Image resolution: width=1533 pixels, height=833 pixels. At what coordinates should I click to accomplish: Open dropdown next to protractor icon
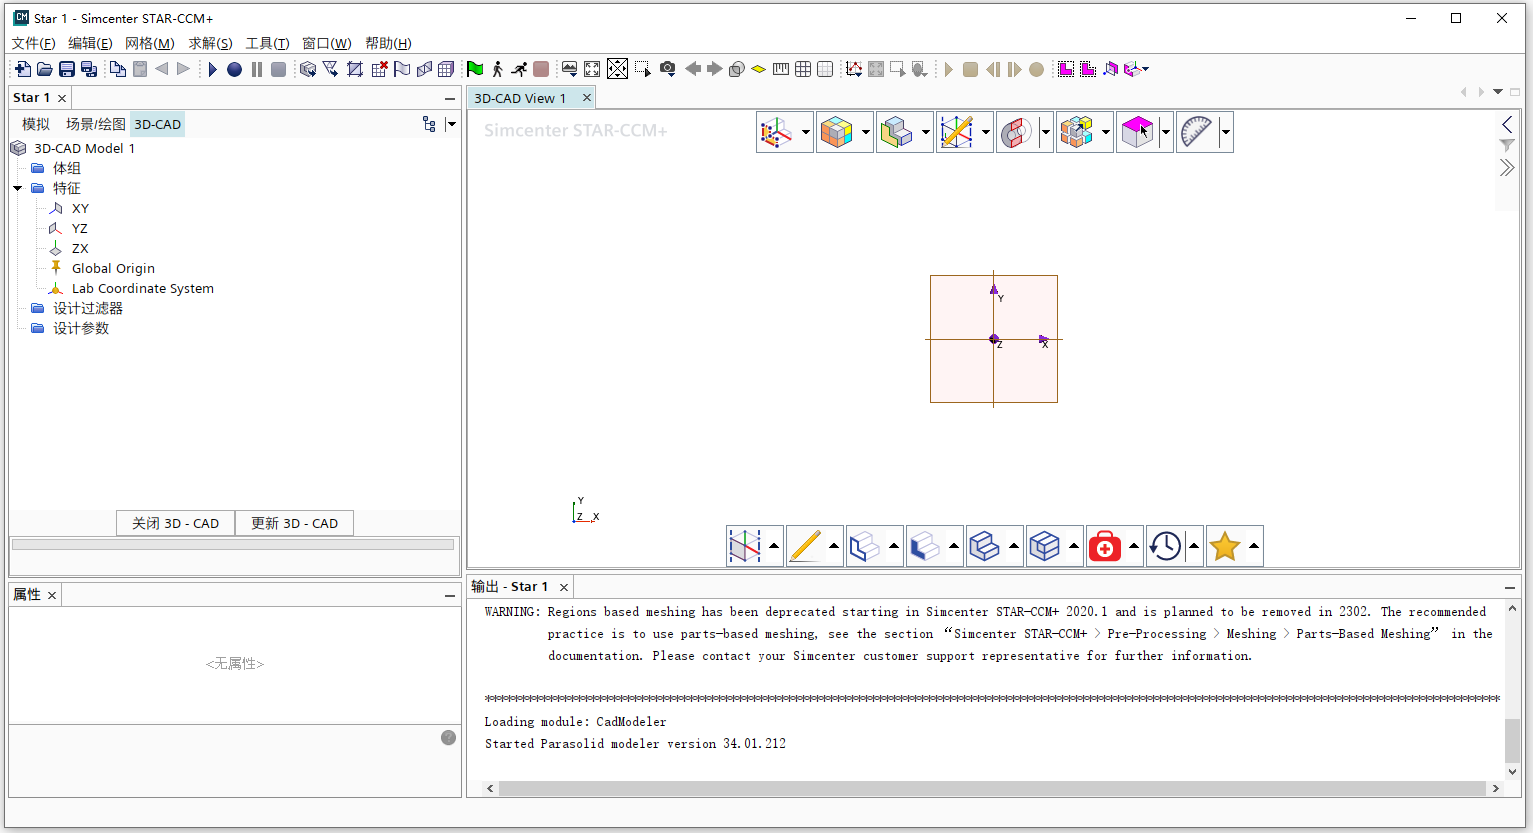[1225, 132]
